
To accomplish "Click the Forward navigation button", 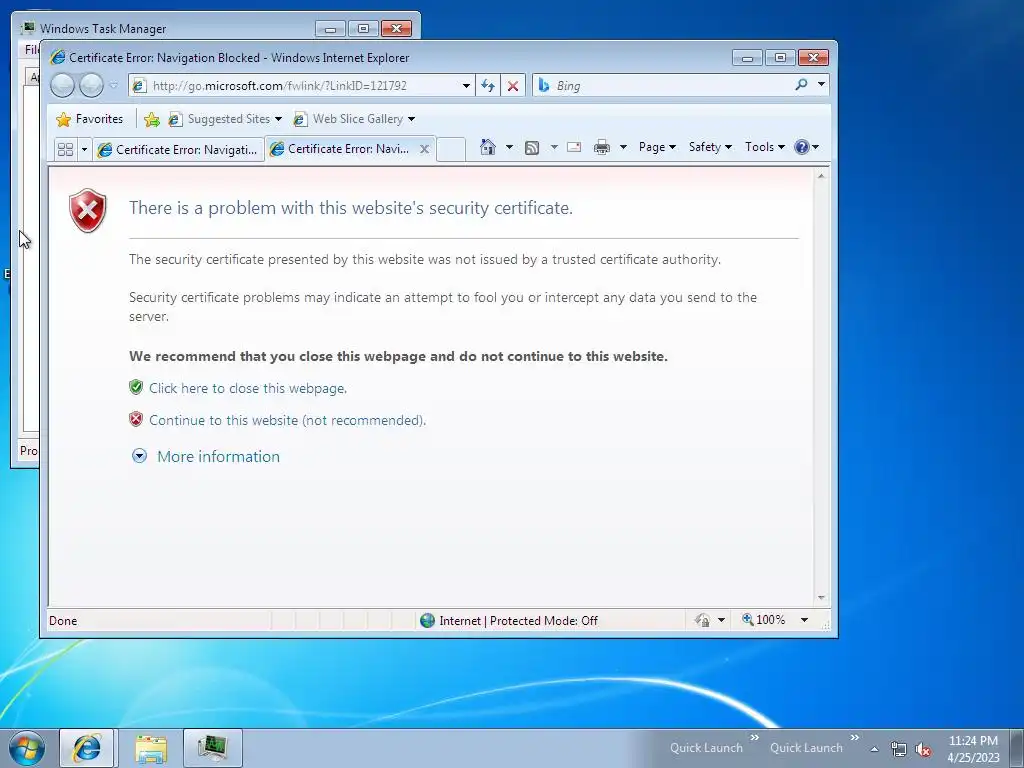I will point(91,85).
